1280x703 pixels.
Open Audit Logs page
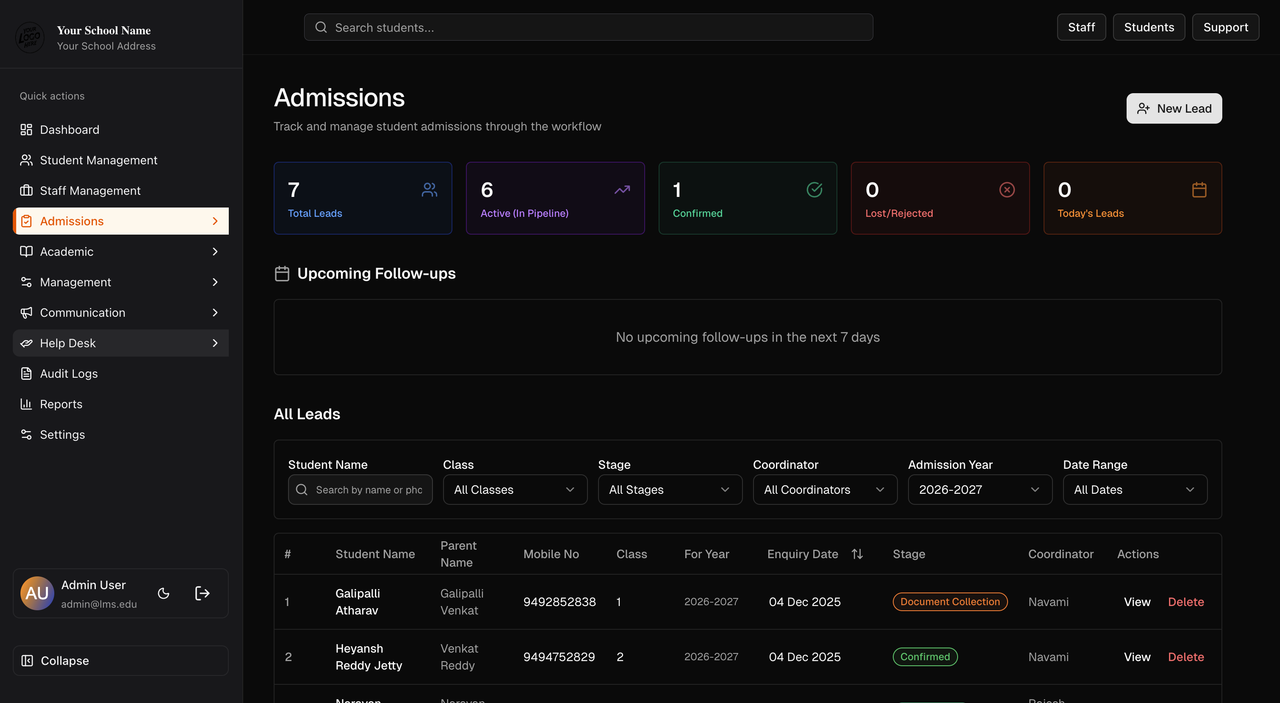click(x=121, y=374)
